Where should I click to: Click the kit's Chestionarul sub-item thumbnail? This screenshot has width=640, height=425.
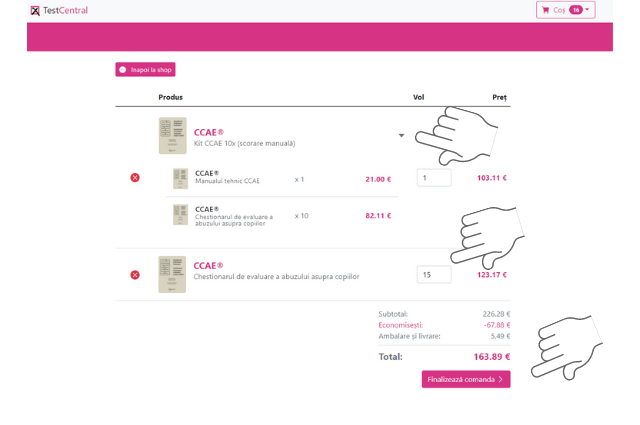[x=180, y=215]
